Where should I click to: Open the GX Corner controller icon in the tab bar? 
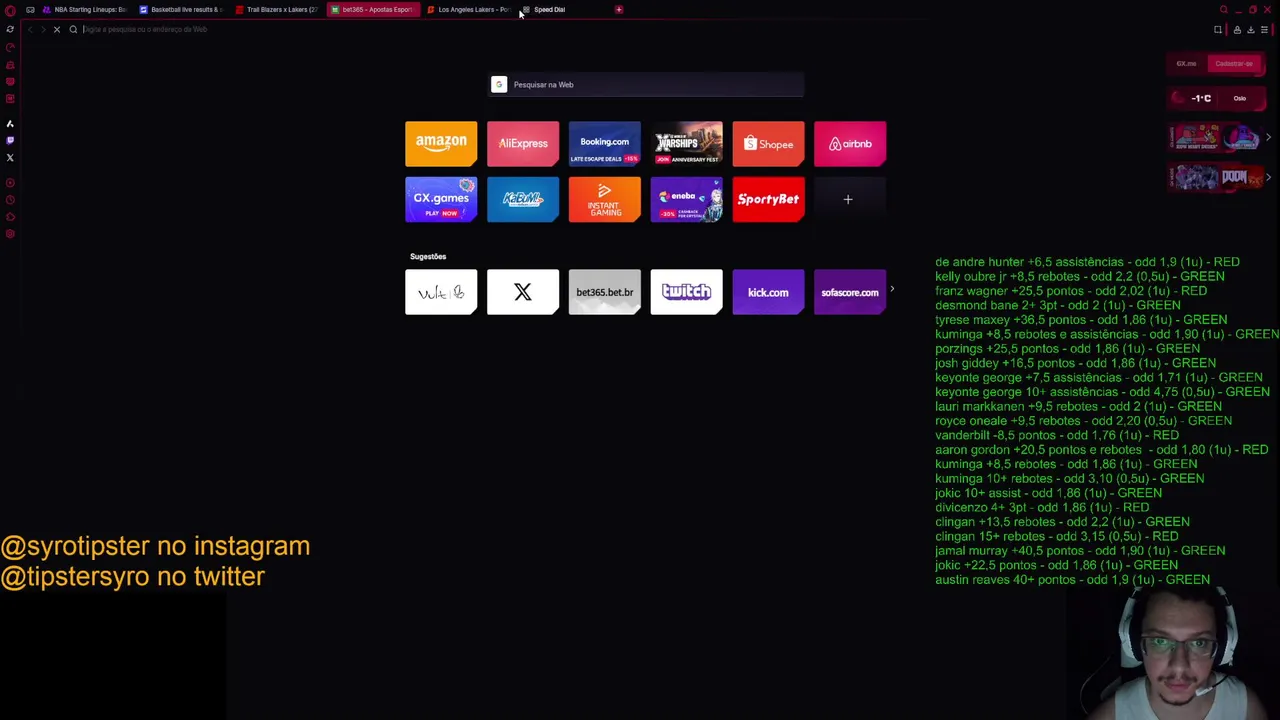click(30, 10)
